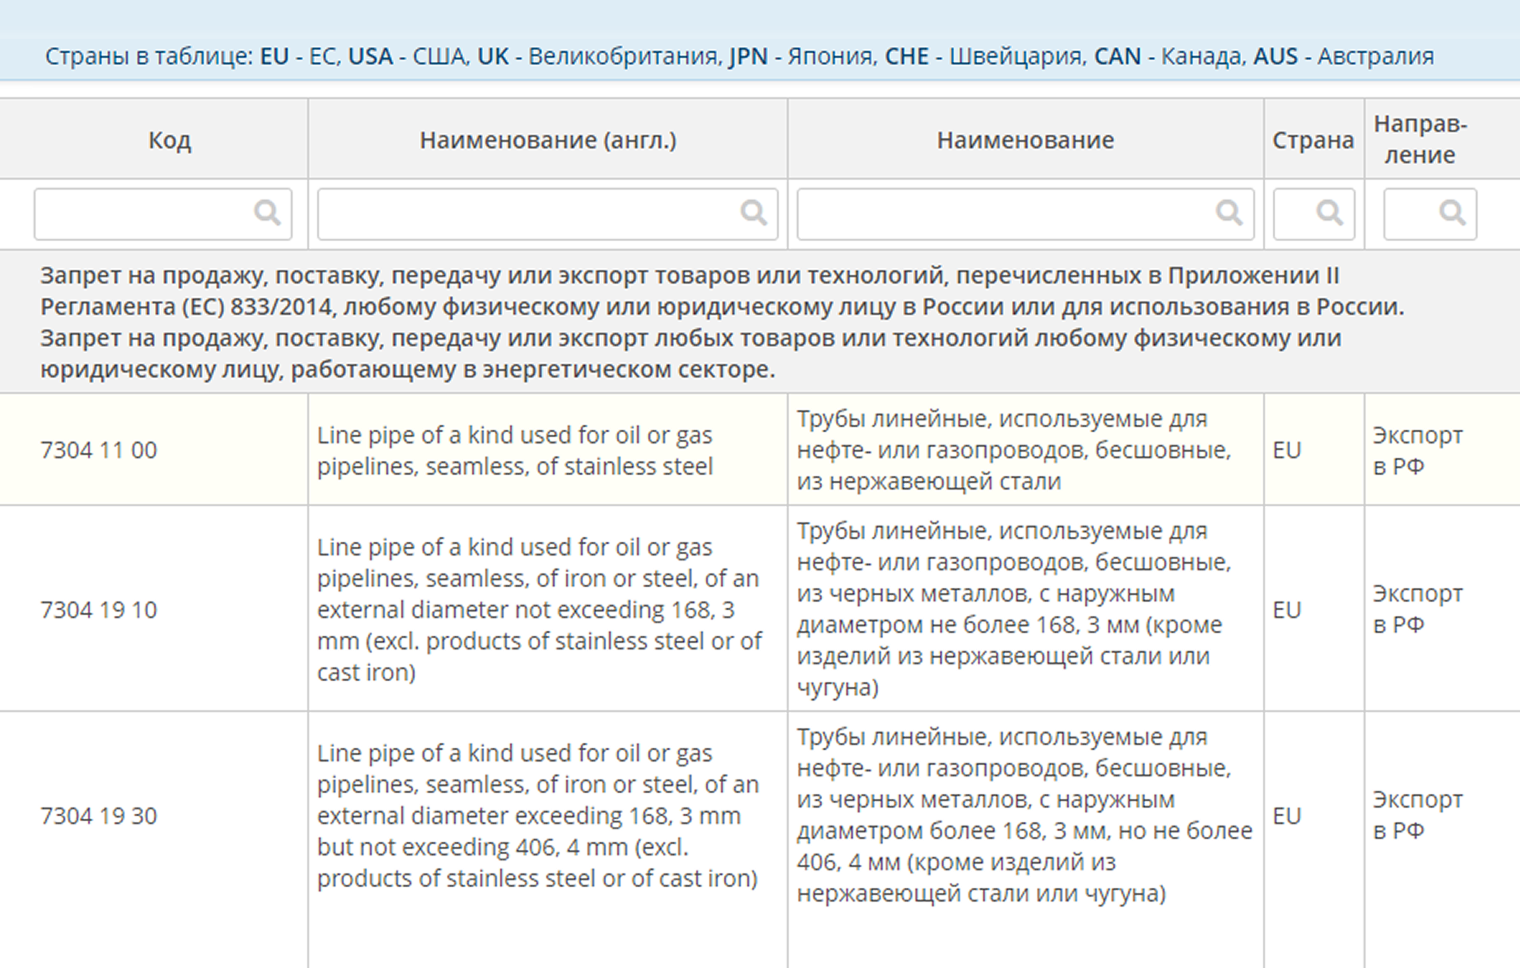The image size is (1520, 968).
Task: Select row with code 7304 19 10
Action: [99, 610]
